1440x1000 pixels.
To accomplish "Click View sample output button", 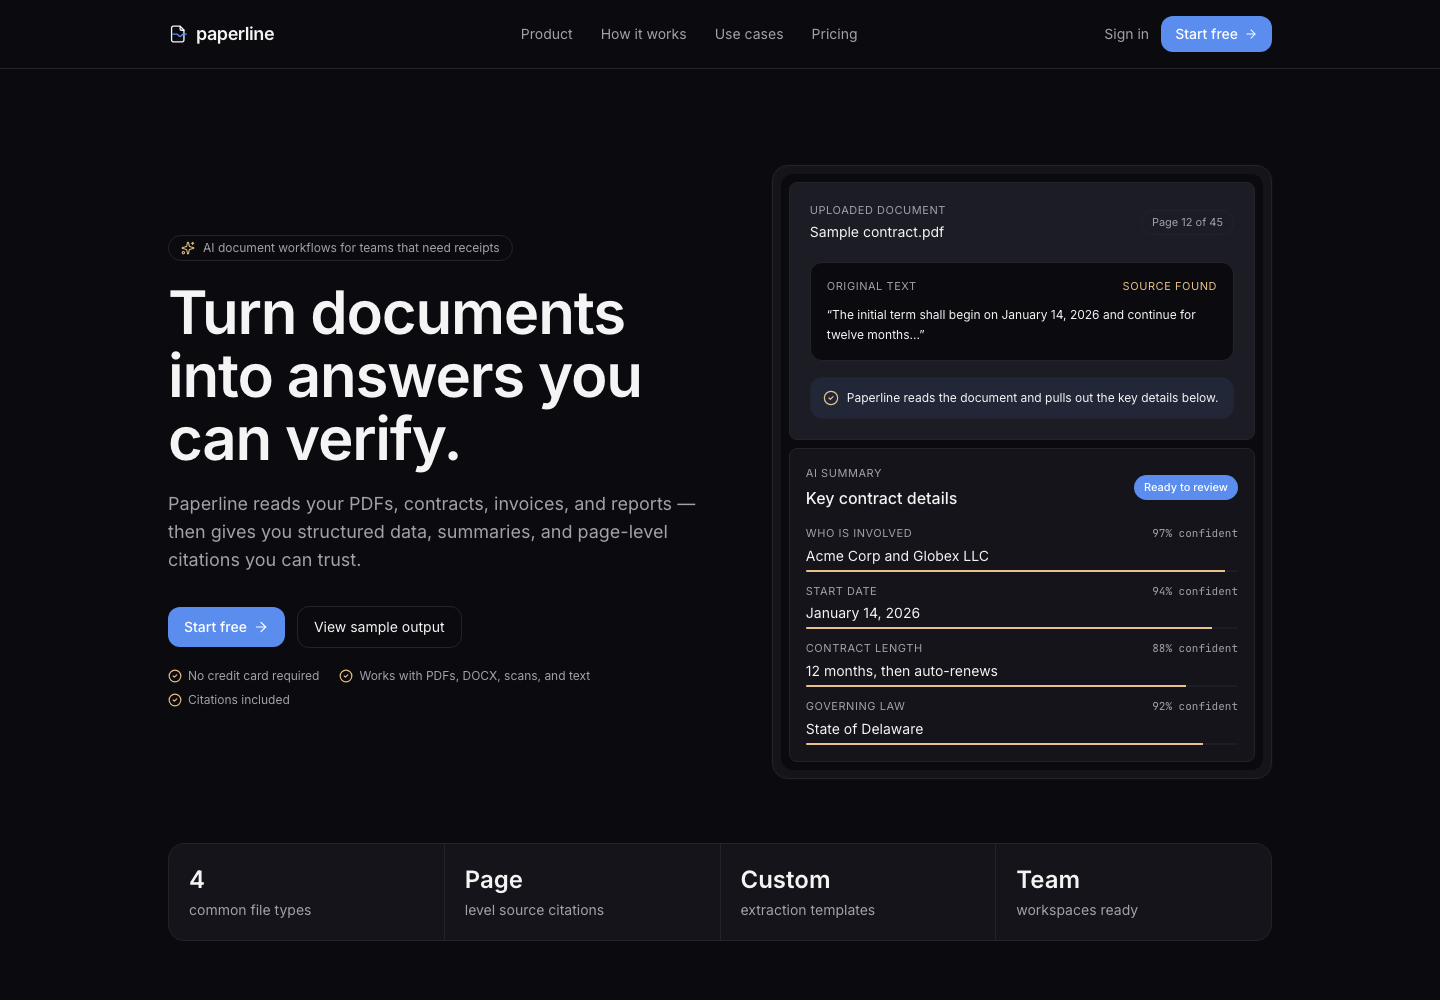I will click(x=379, y=627).
